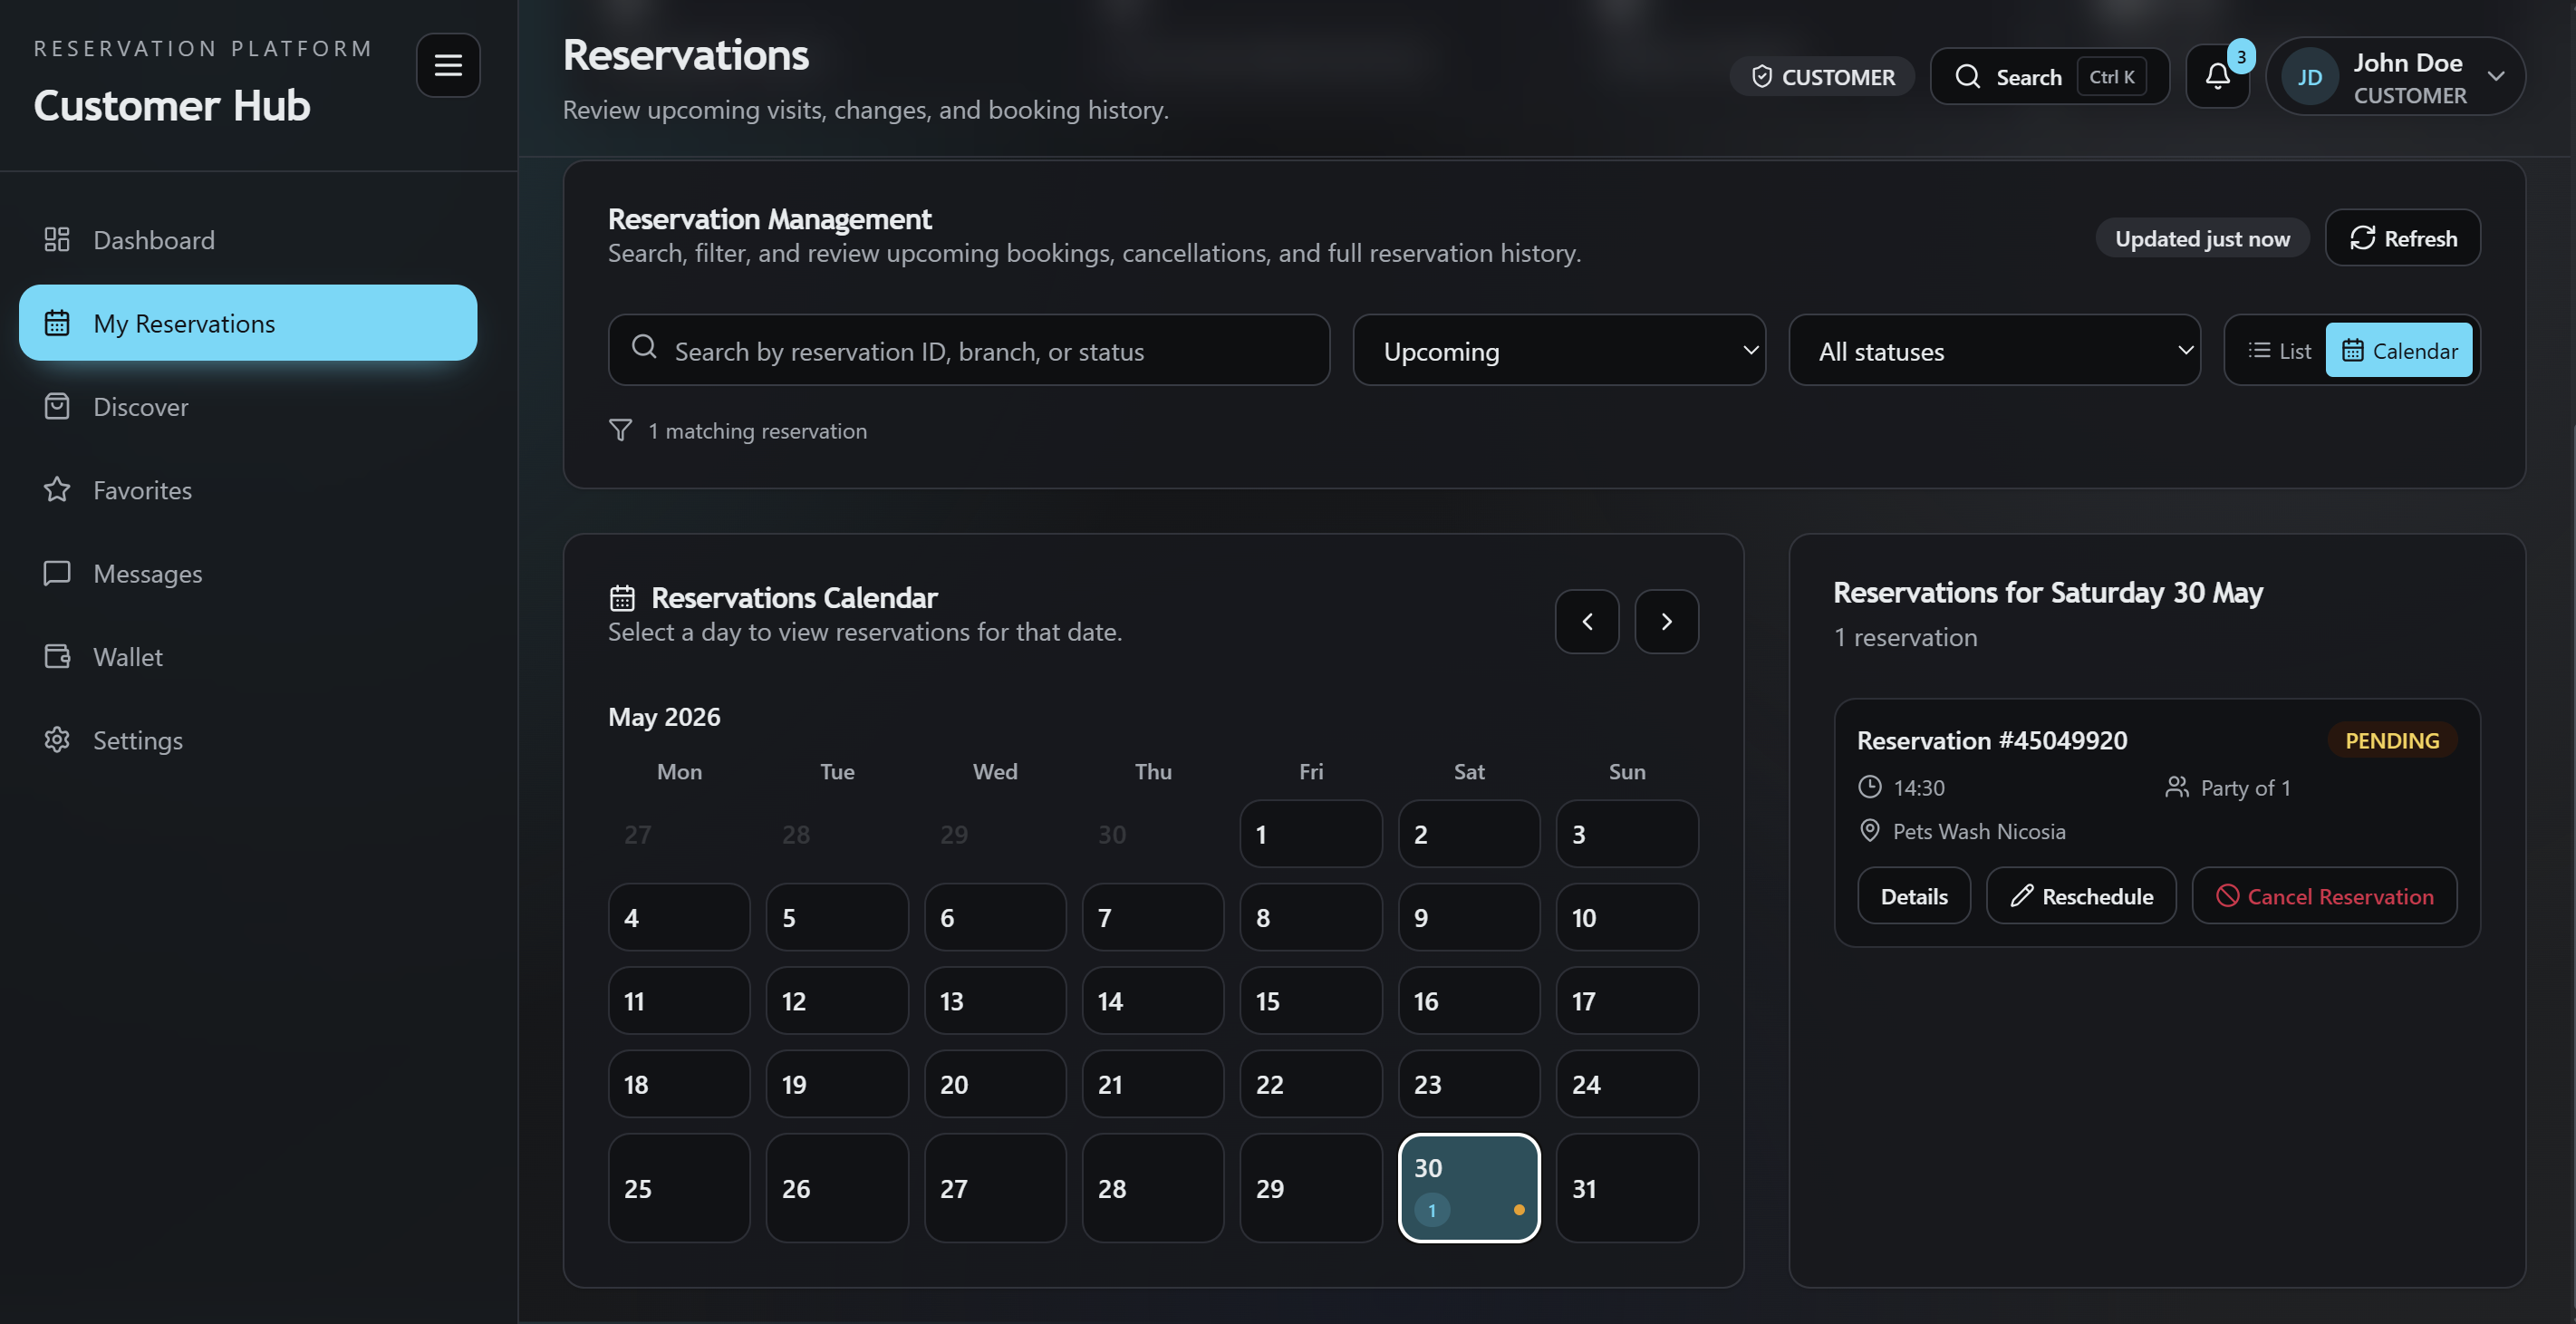2576x1324 pixels.
Task: Enable Calendar view mode
Action: point(2400,349)
